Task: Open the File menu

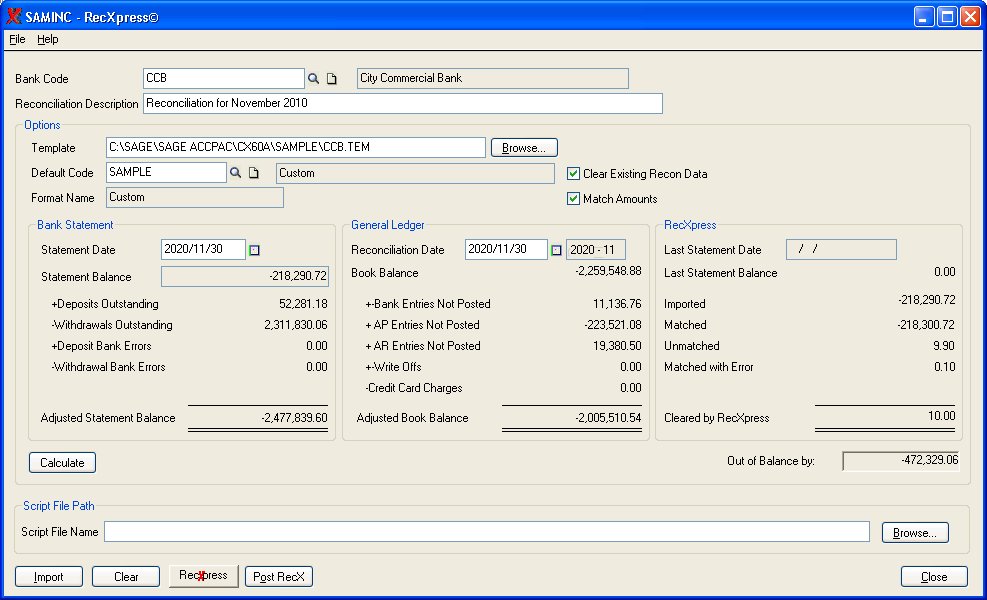Action: 17,39
